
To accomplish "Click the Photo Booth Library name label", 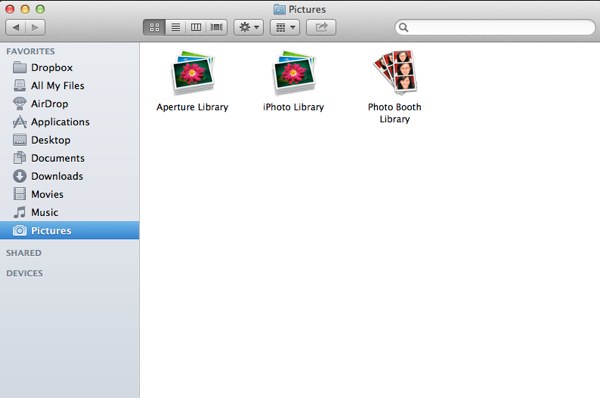I will pos(395,113).
